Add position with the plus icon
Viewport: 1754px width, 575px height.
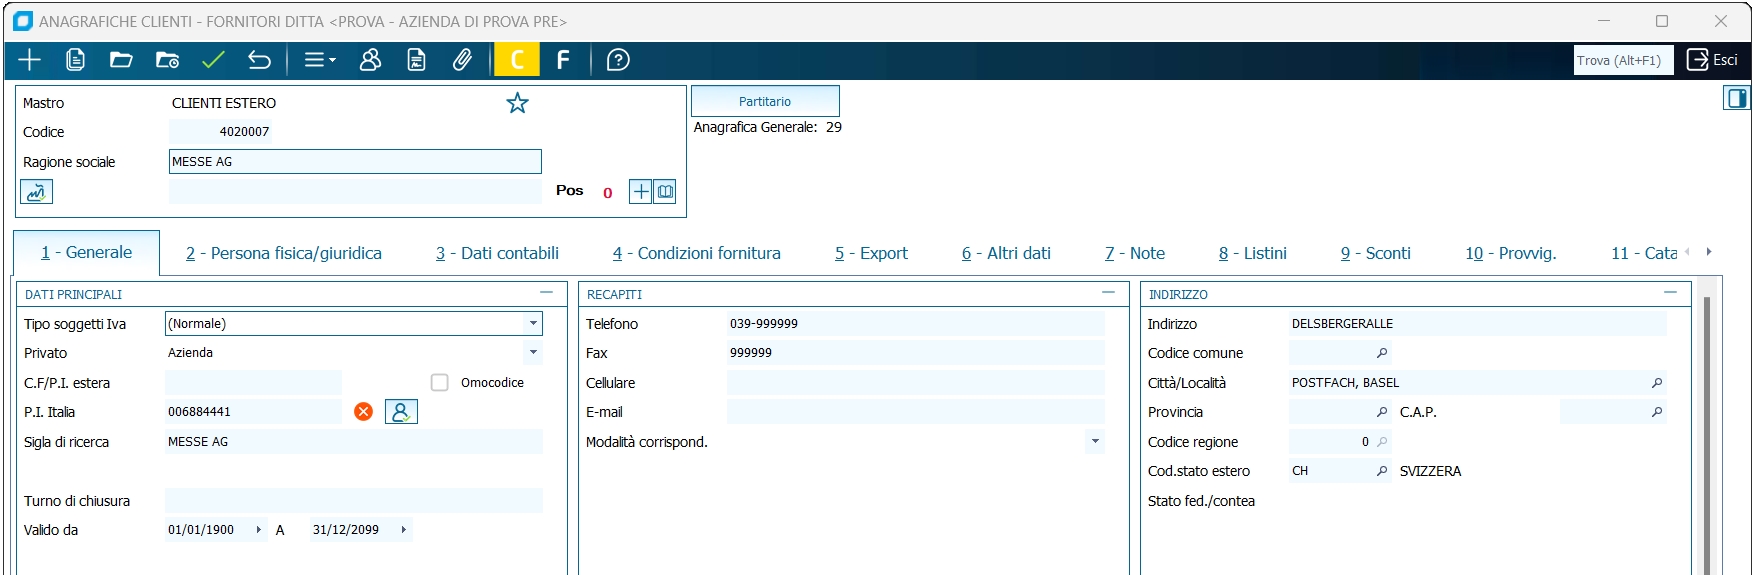641,191
